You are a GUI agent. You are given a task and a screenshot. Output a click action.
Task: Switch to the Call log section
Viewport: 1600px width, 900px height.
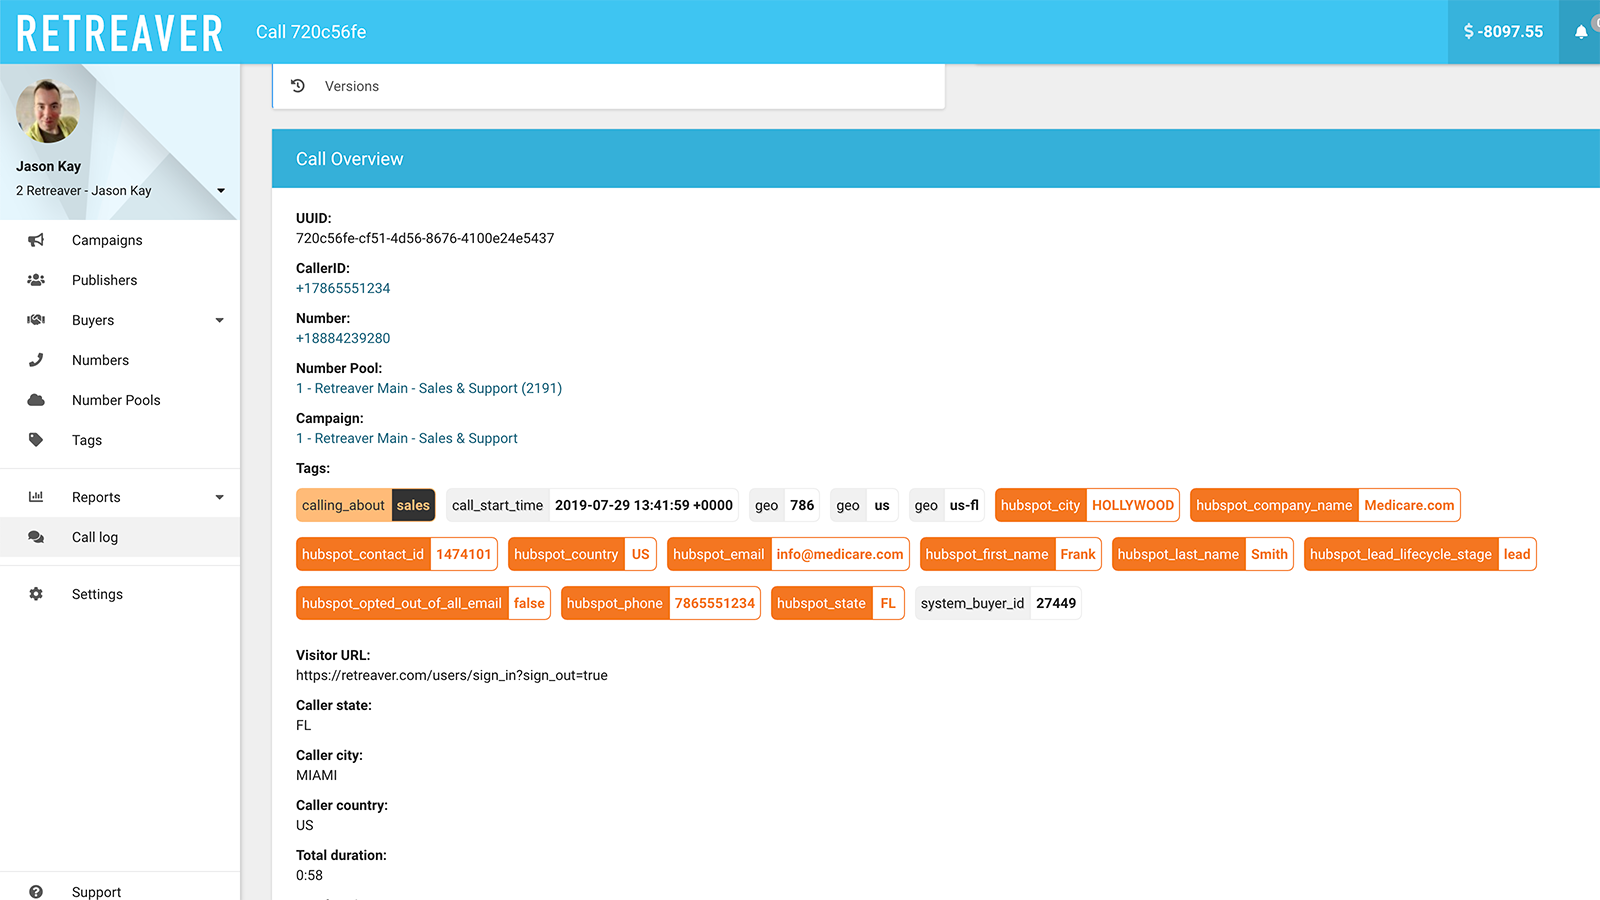click(x=94, y=537)
